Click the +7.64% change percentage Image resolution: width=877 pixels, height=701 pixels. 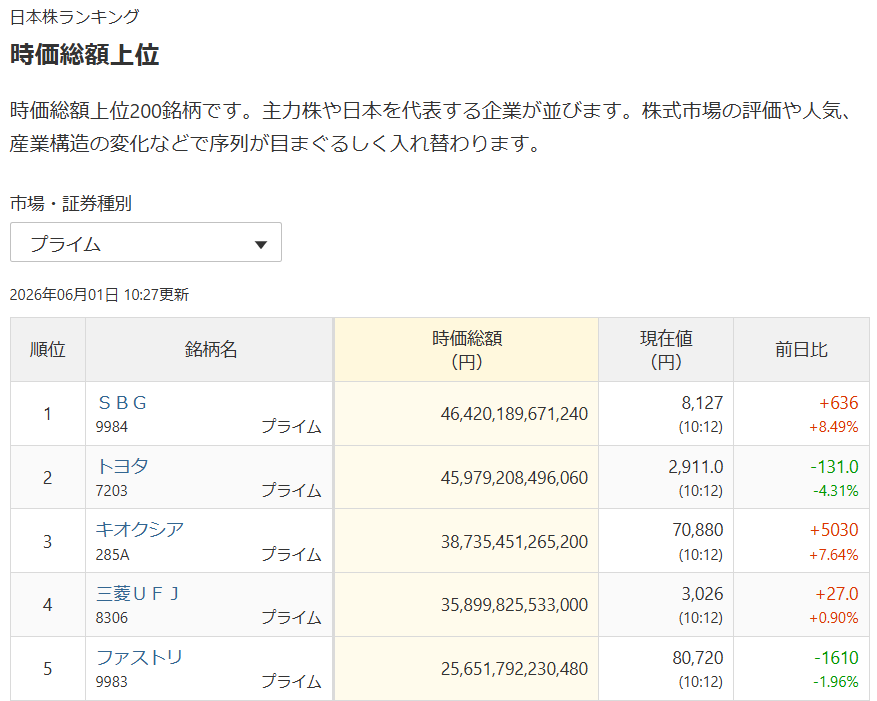tap(833, 554)
